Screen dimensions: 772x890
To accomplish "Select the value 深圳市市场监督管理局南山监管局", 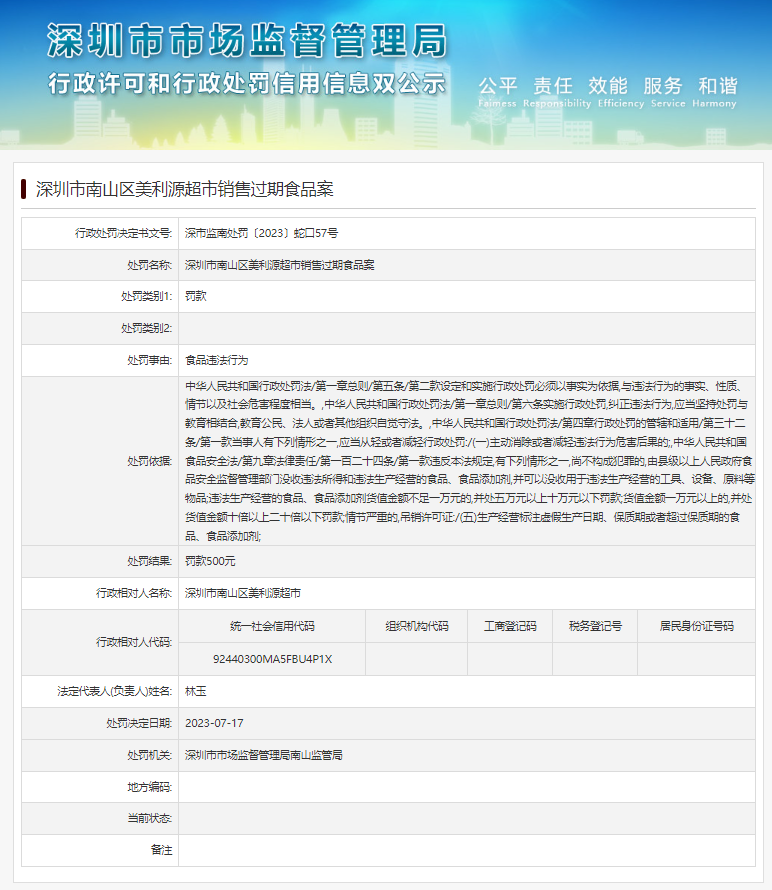I will click(263, 755).
